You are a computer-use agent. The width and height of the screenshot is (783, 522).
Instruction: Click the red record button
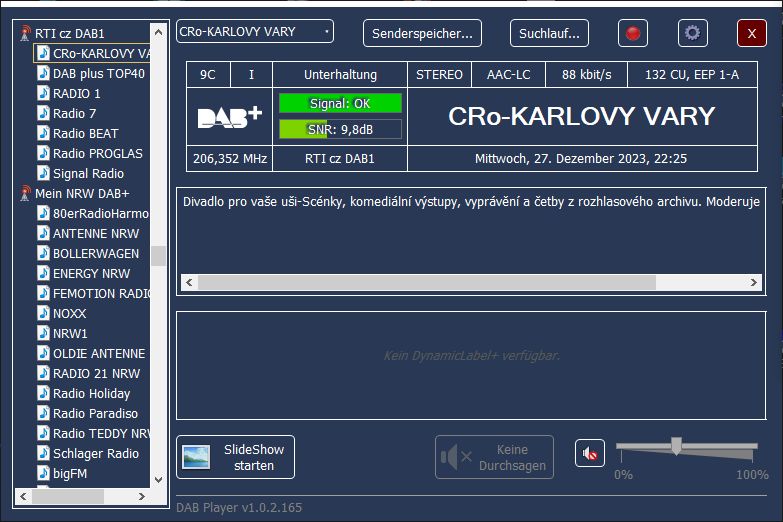click(632, 33)
